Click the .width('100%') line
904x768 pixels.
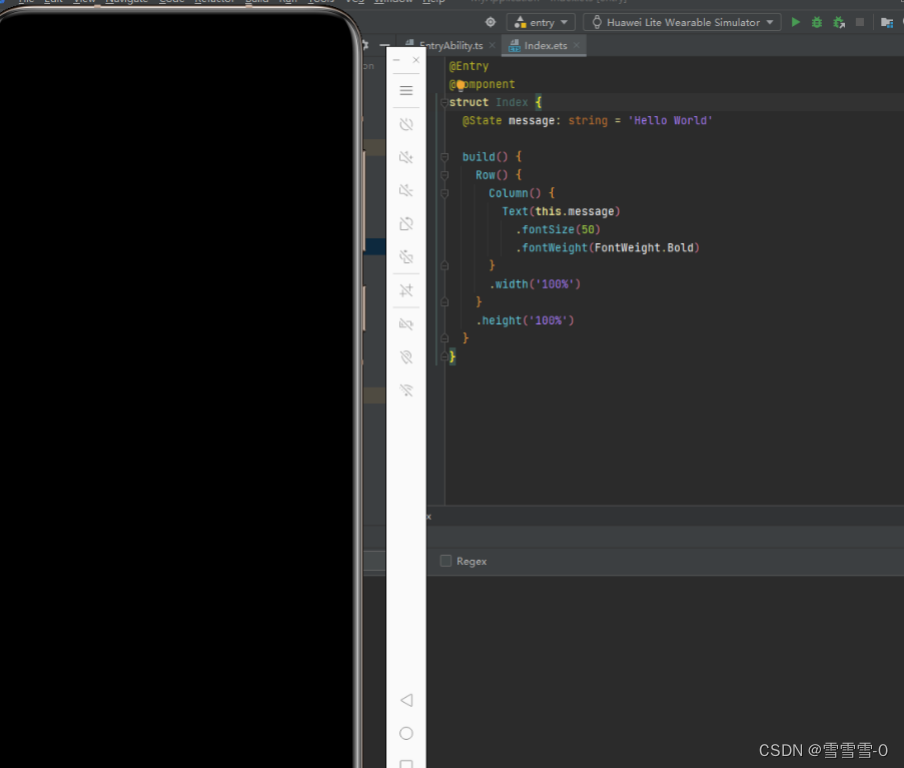pos(535,284)
